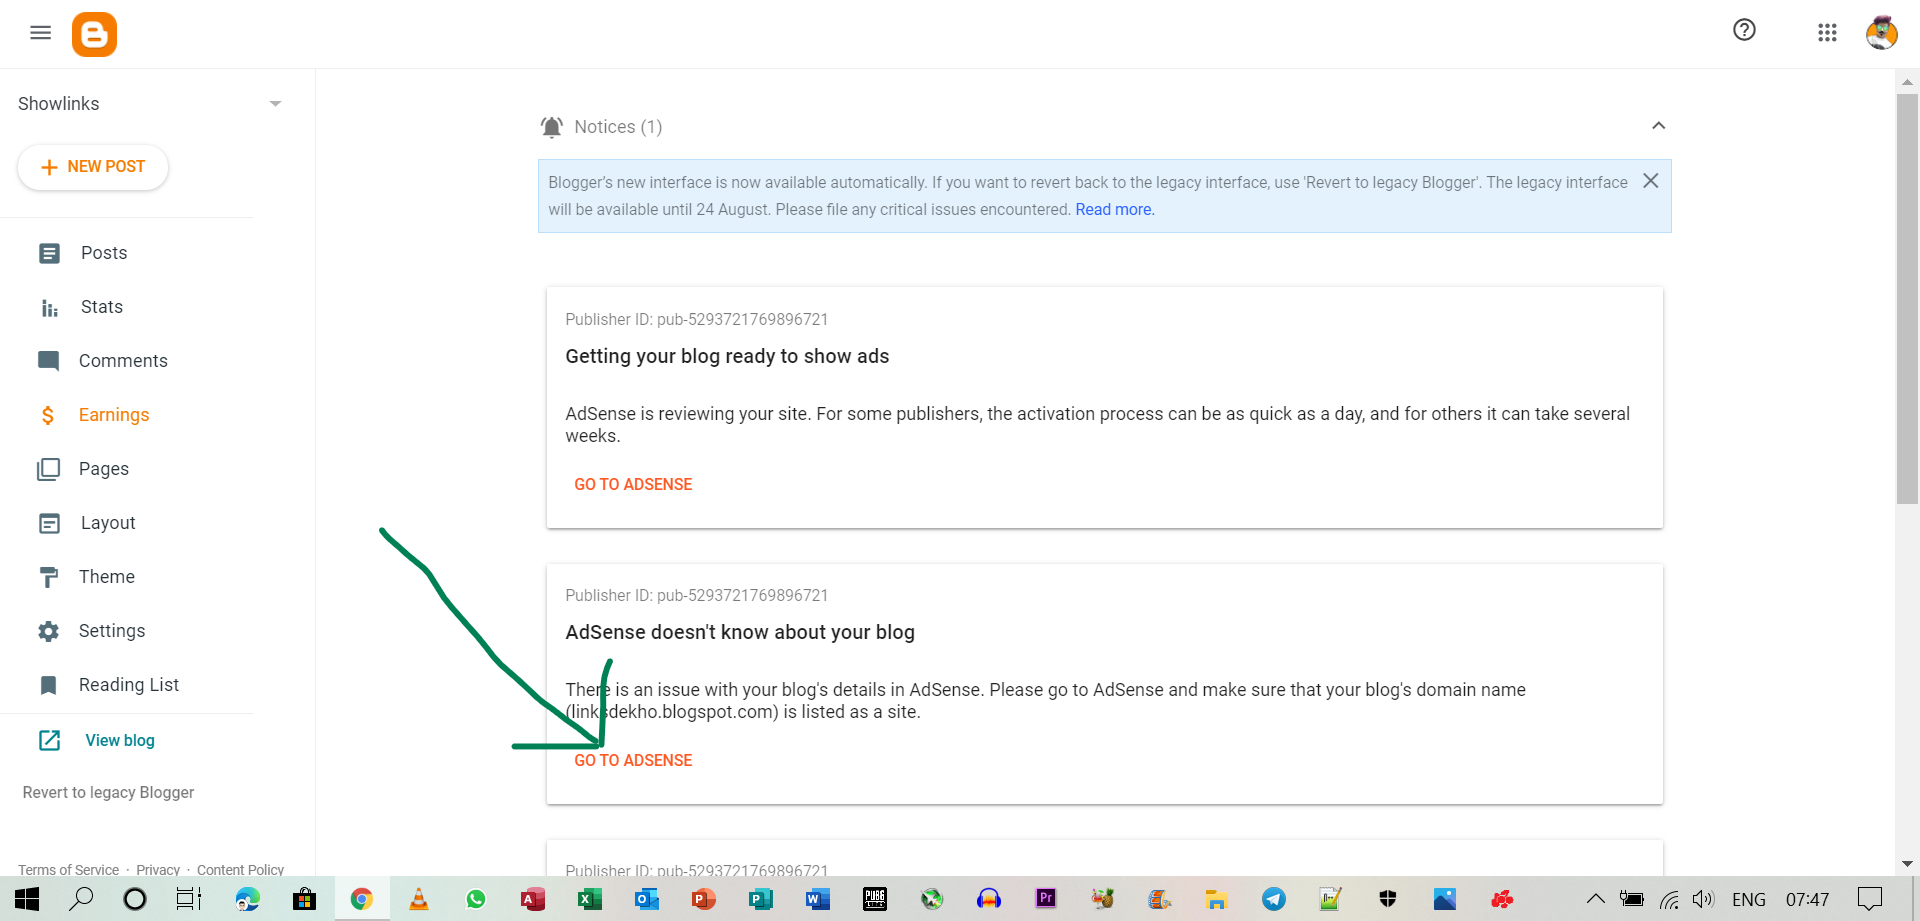Image resolution: width=1920 pixels, height=921 pixels.
Task: Open the Privacy link
Action: (x=158, y=870)
